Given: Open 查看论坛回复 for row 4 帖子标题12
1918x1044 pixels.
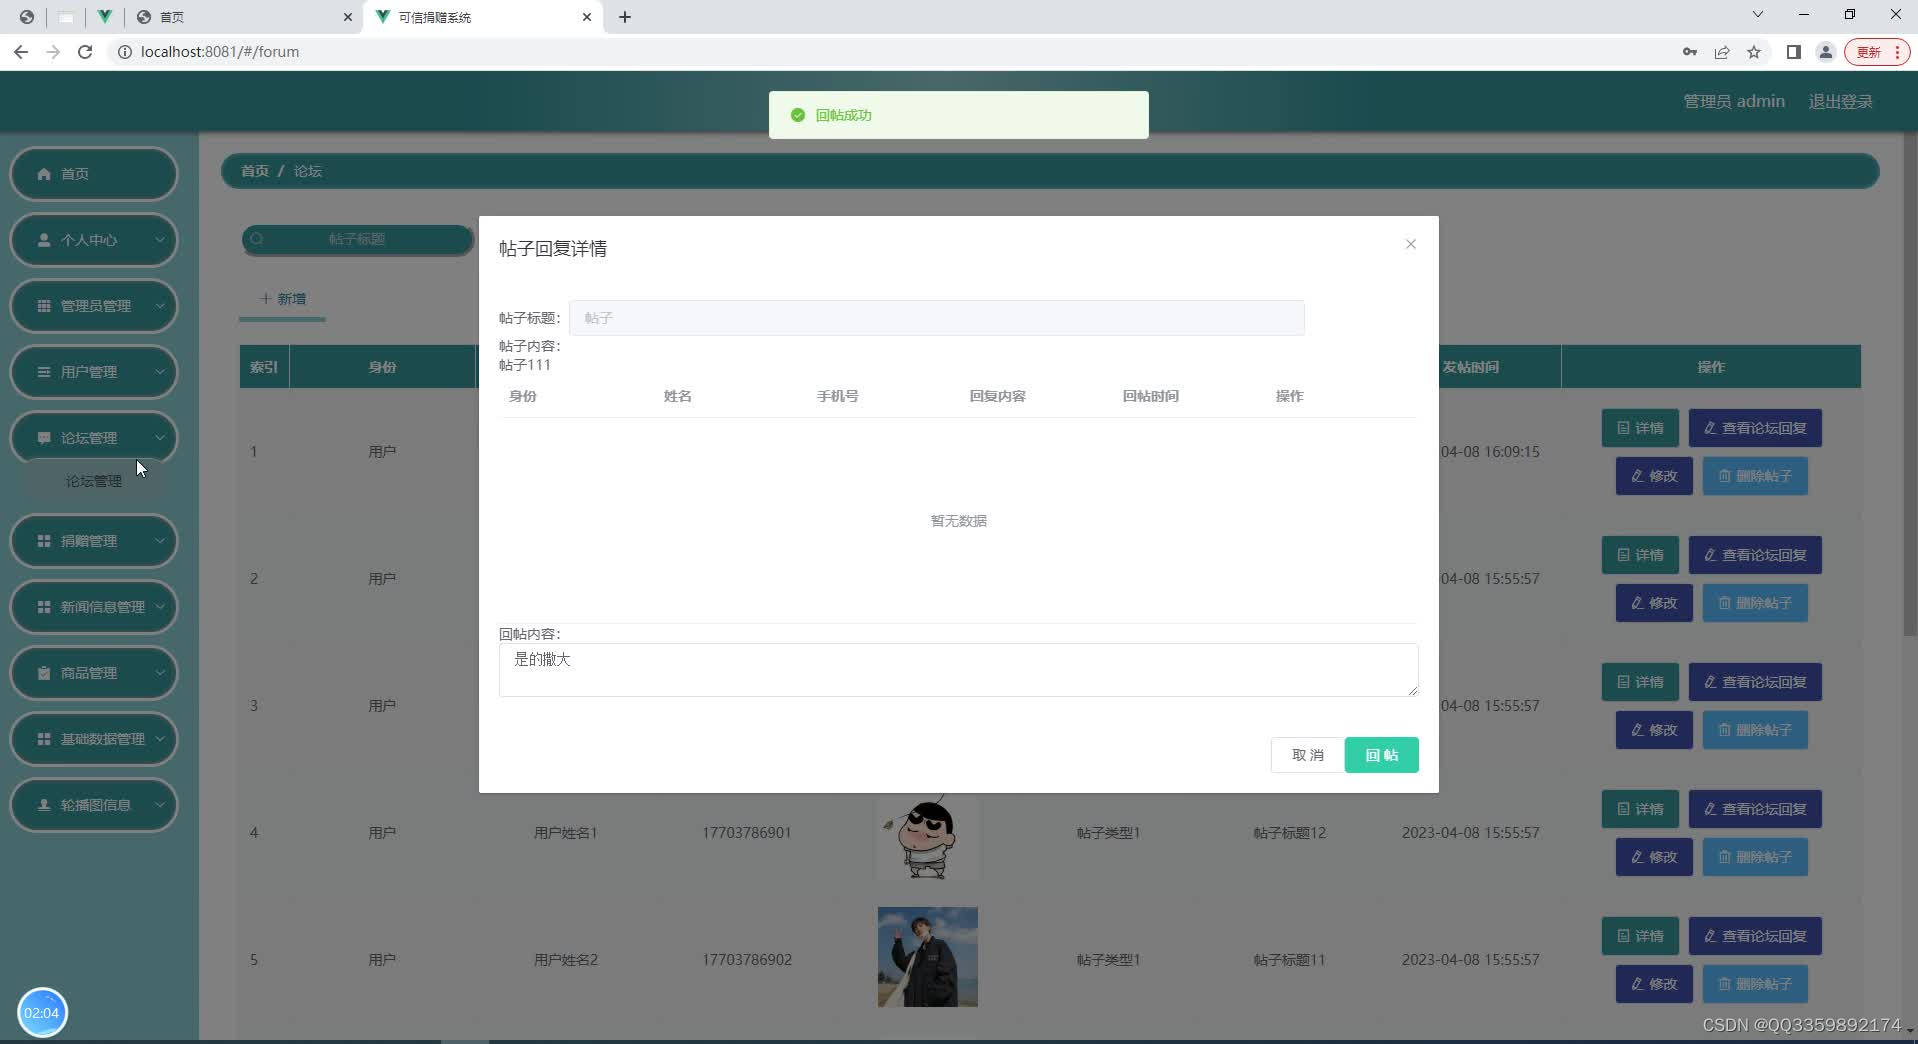Looking at the screenshot, I should tap(1755, 809).
